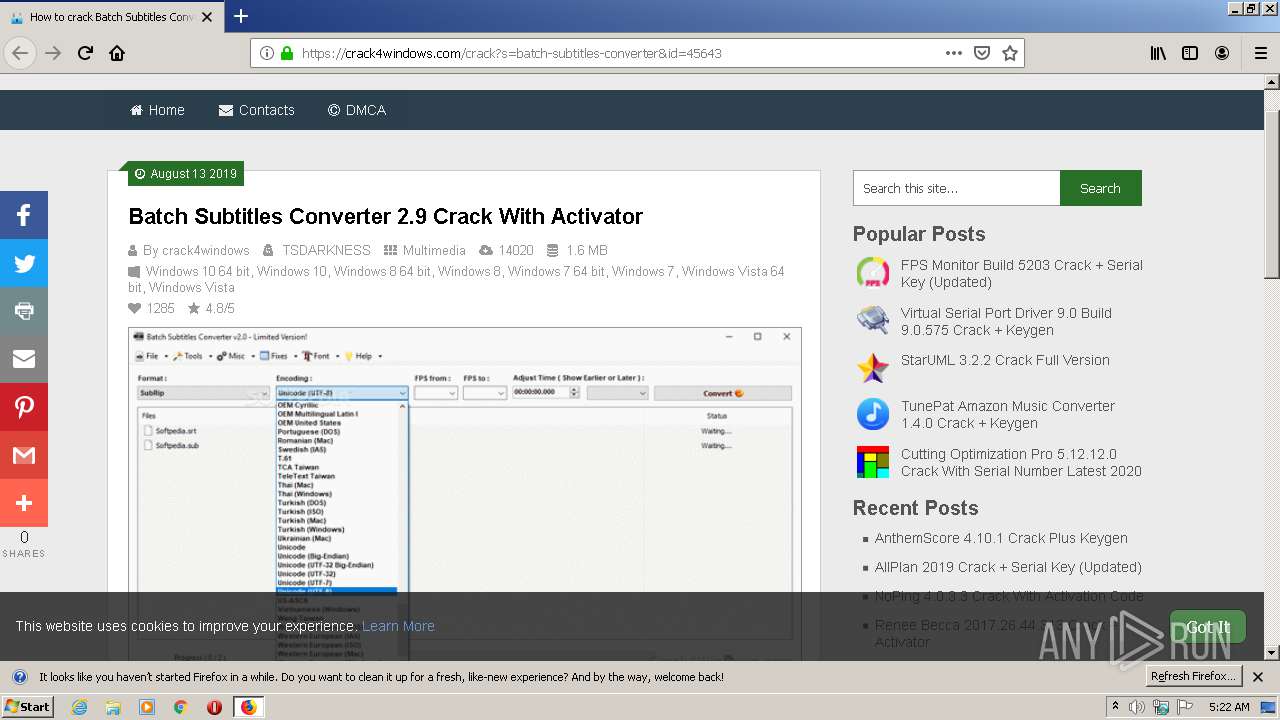Click the Batch Subtitles Converter screenshot image
1280x720 pixels.
pyautogui.click(x=465, y=493)
